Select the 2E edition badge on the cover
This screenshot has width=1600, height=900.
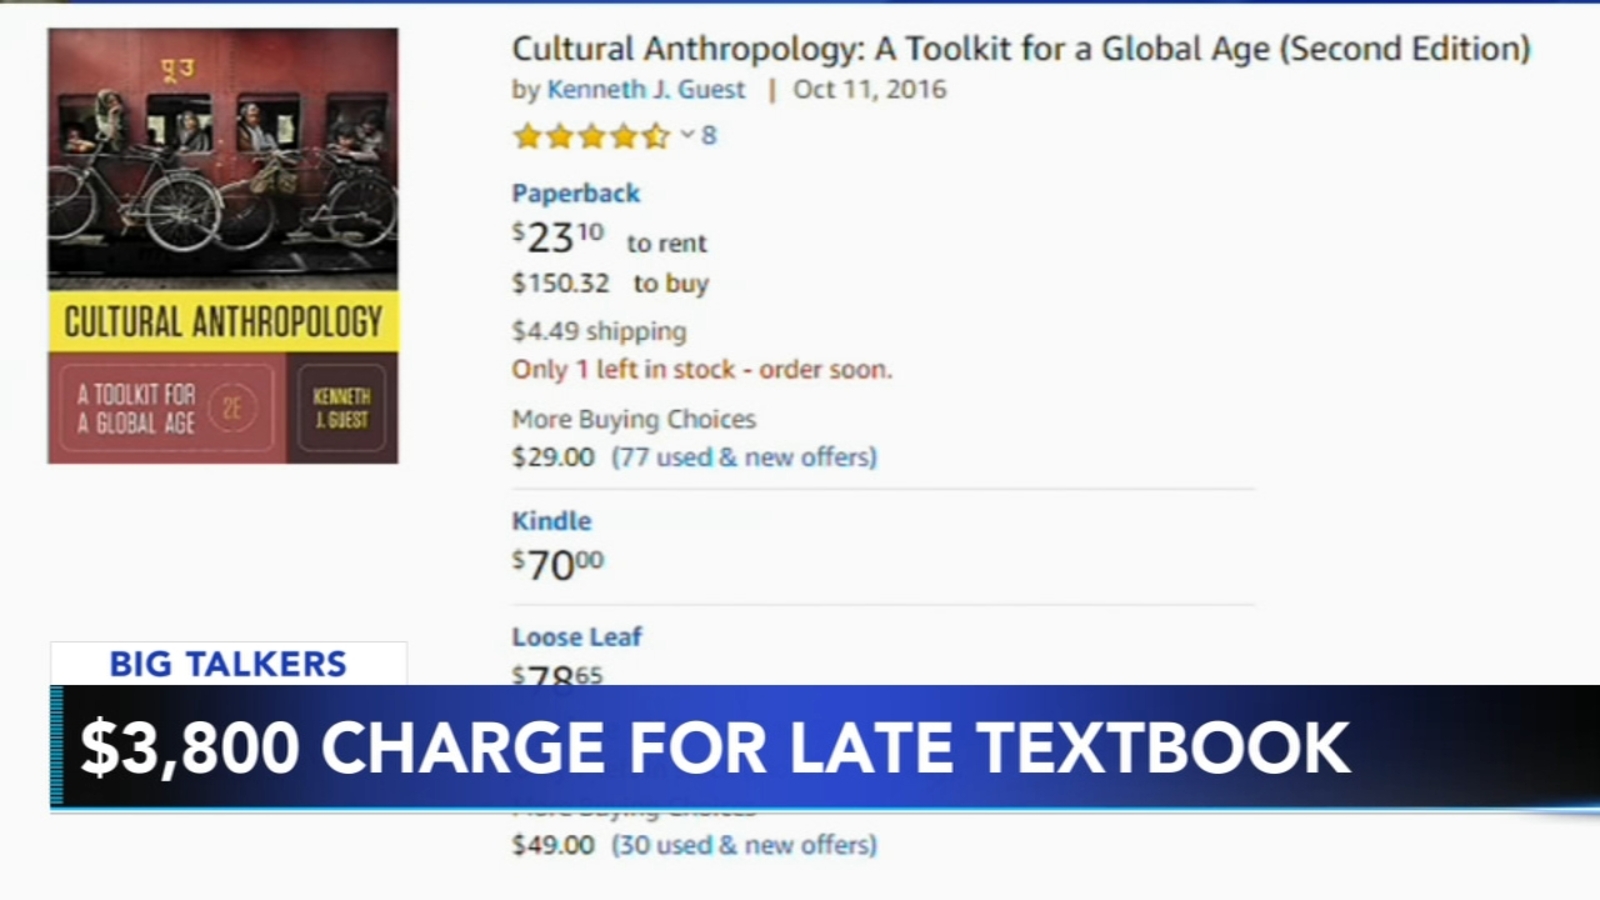(231, 405)
